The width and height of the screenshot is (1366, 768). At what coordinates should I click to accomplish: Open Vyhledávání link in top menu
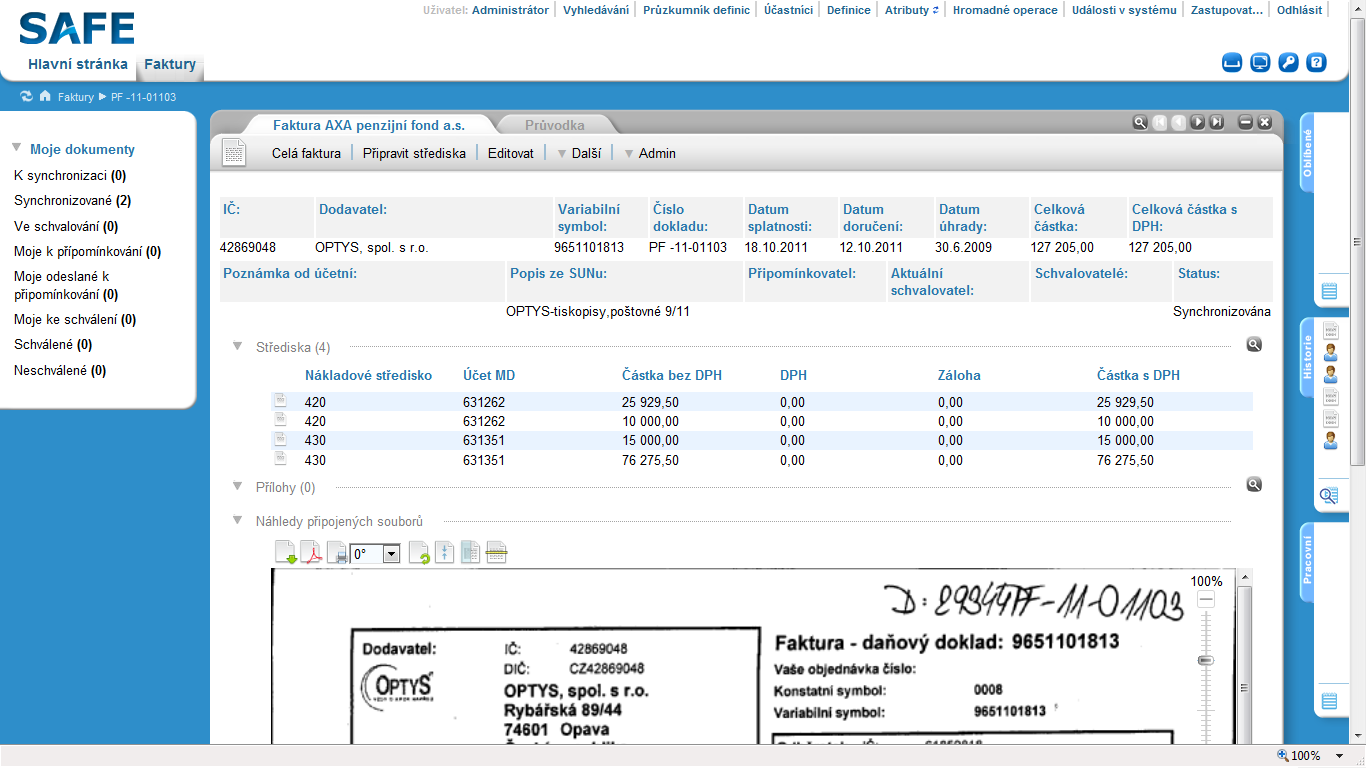tap(596, 10)
